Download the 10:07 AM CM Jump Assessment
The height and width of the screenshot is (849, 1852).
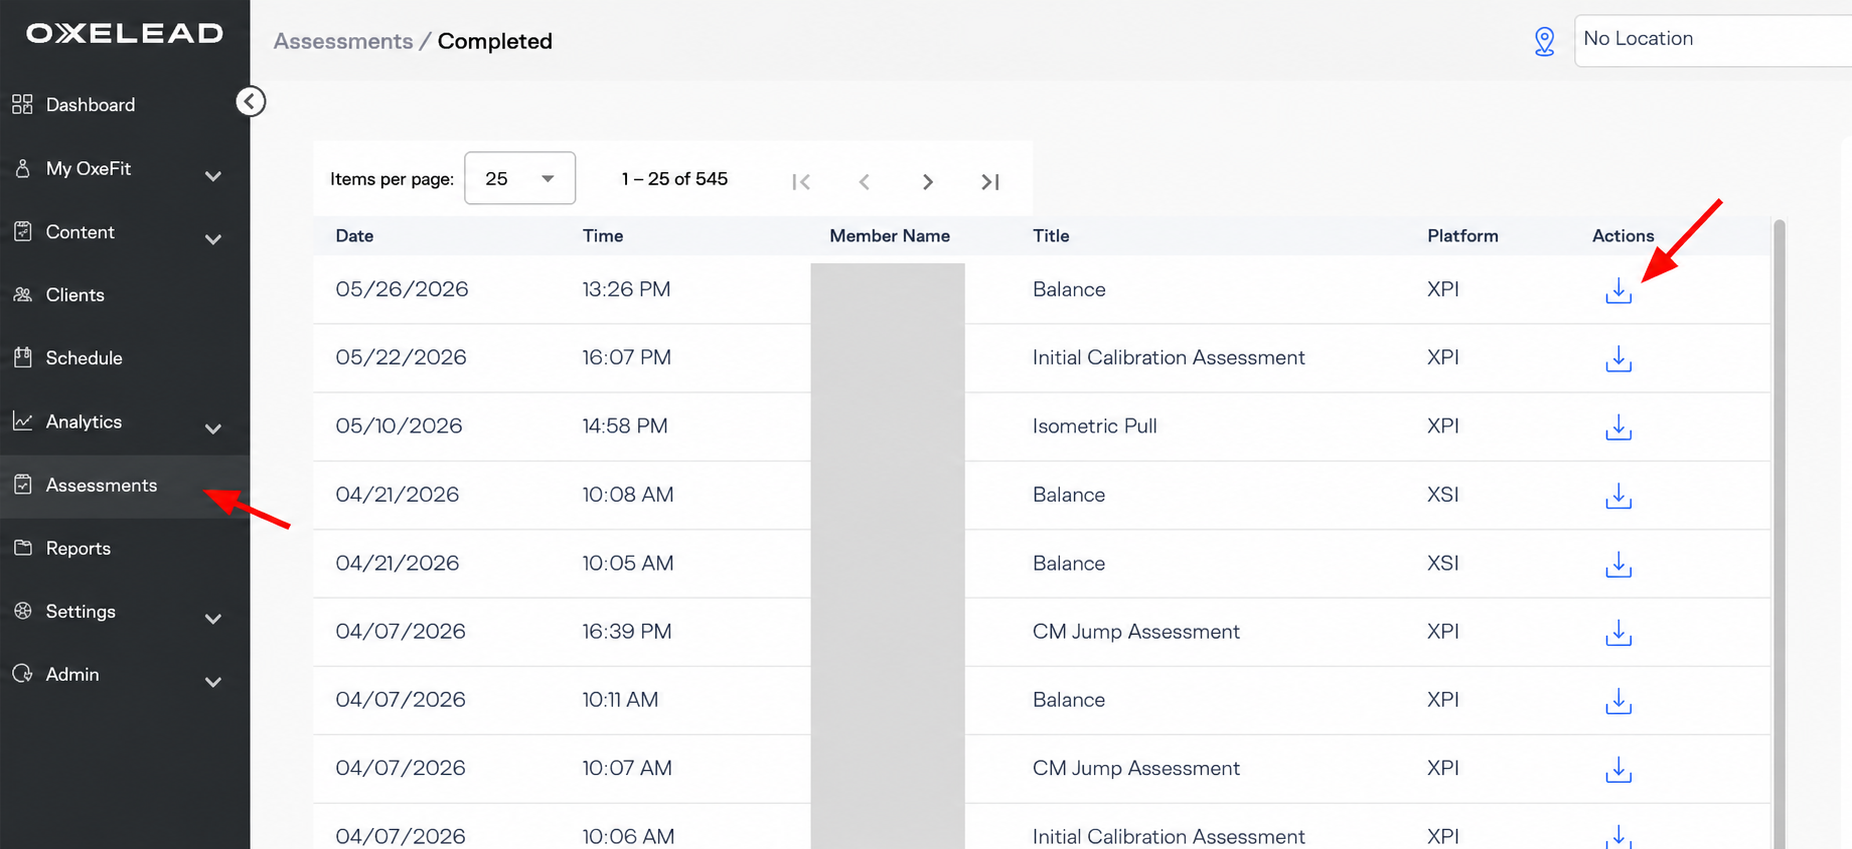(1618, 770)
